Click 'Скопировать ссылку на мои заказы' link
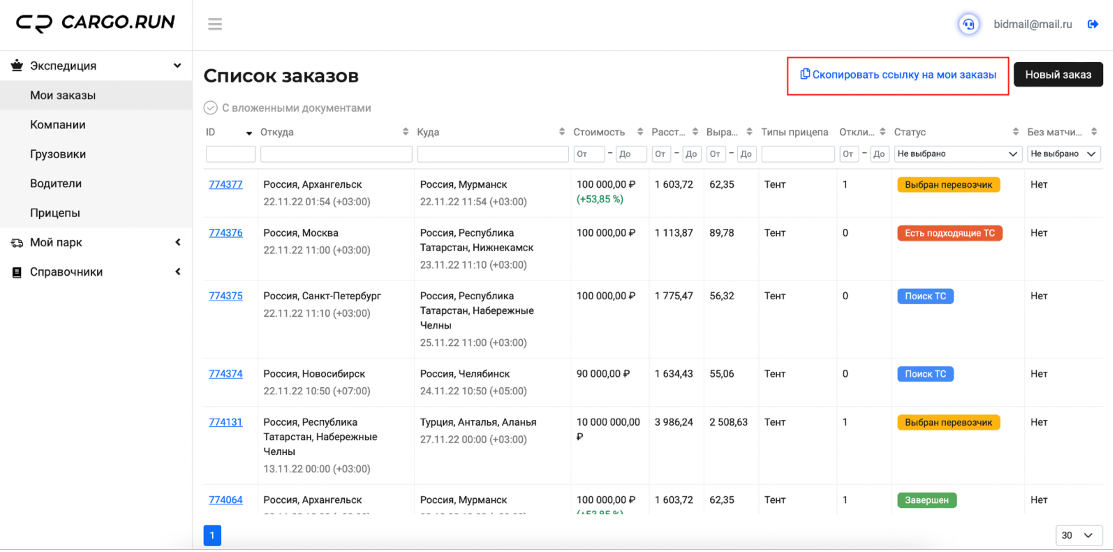Screen dimensions: 1113x552 pos(898,74)
